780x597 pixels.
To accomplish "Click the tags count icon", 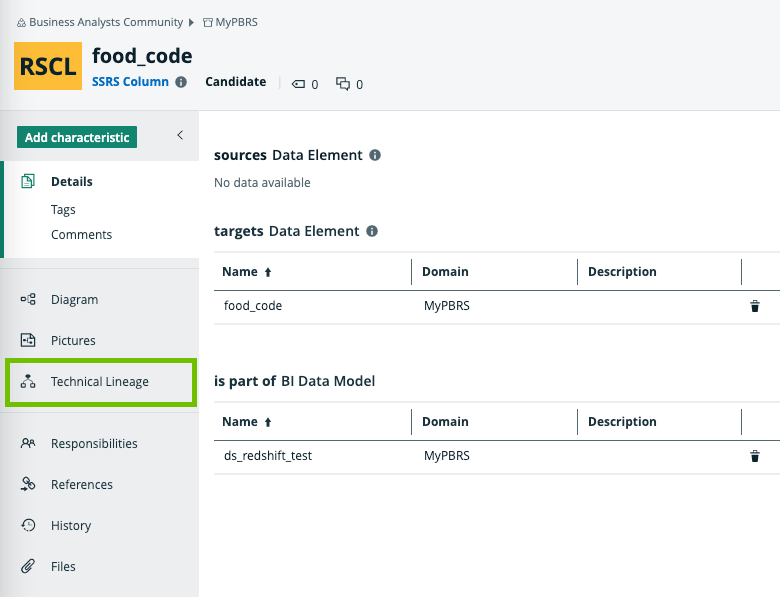I will (x=299, y=84).
